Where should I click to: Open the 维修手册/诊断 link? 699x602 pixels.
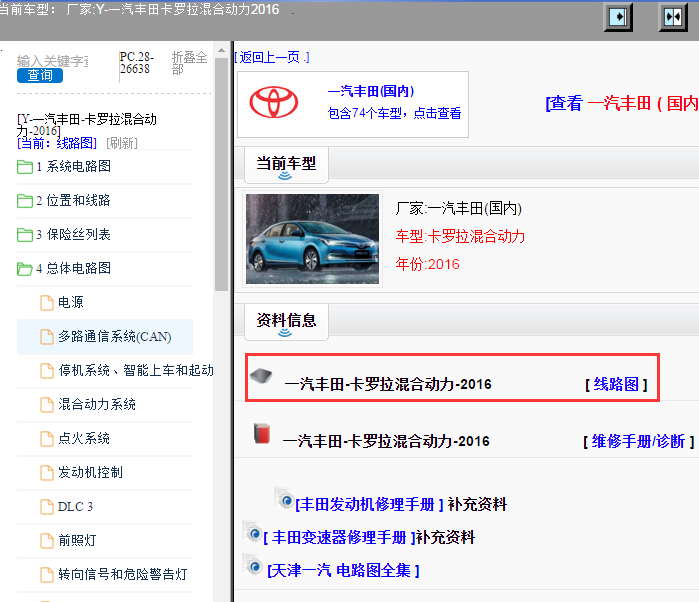point(639,441)
